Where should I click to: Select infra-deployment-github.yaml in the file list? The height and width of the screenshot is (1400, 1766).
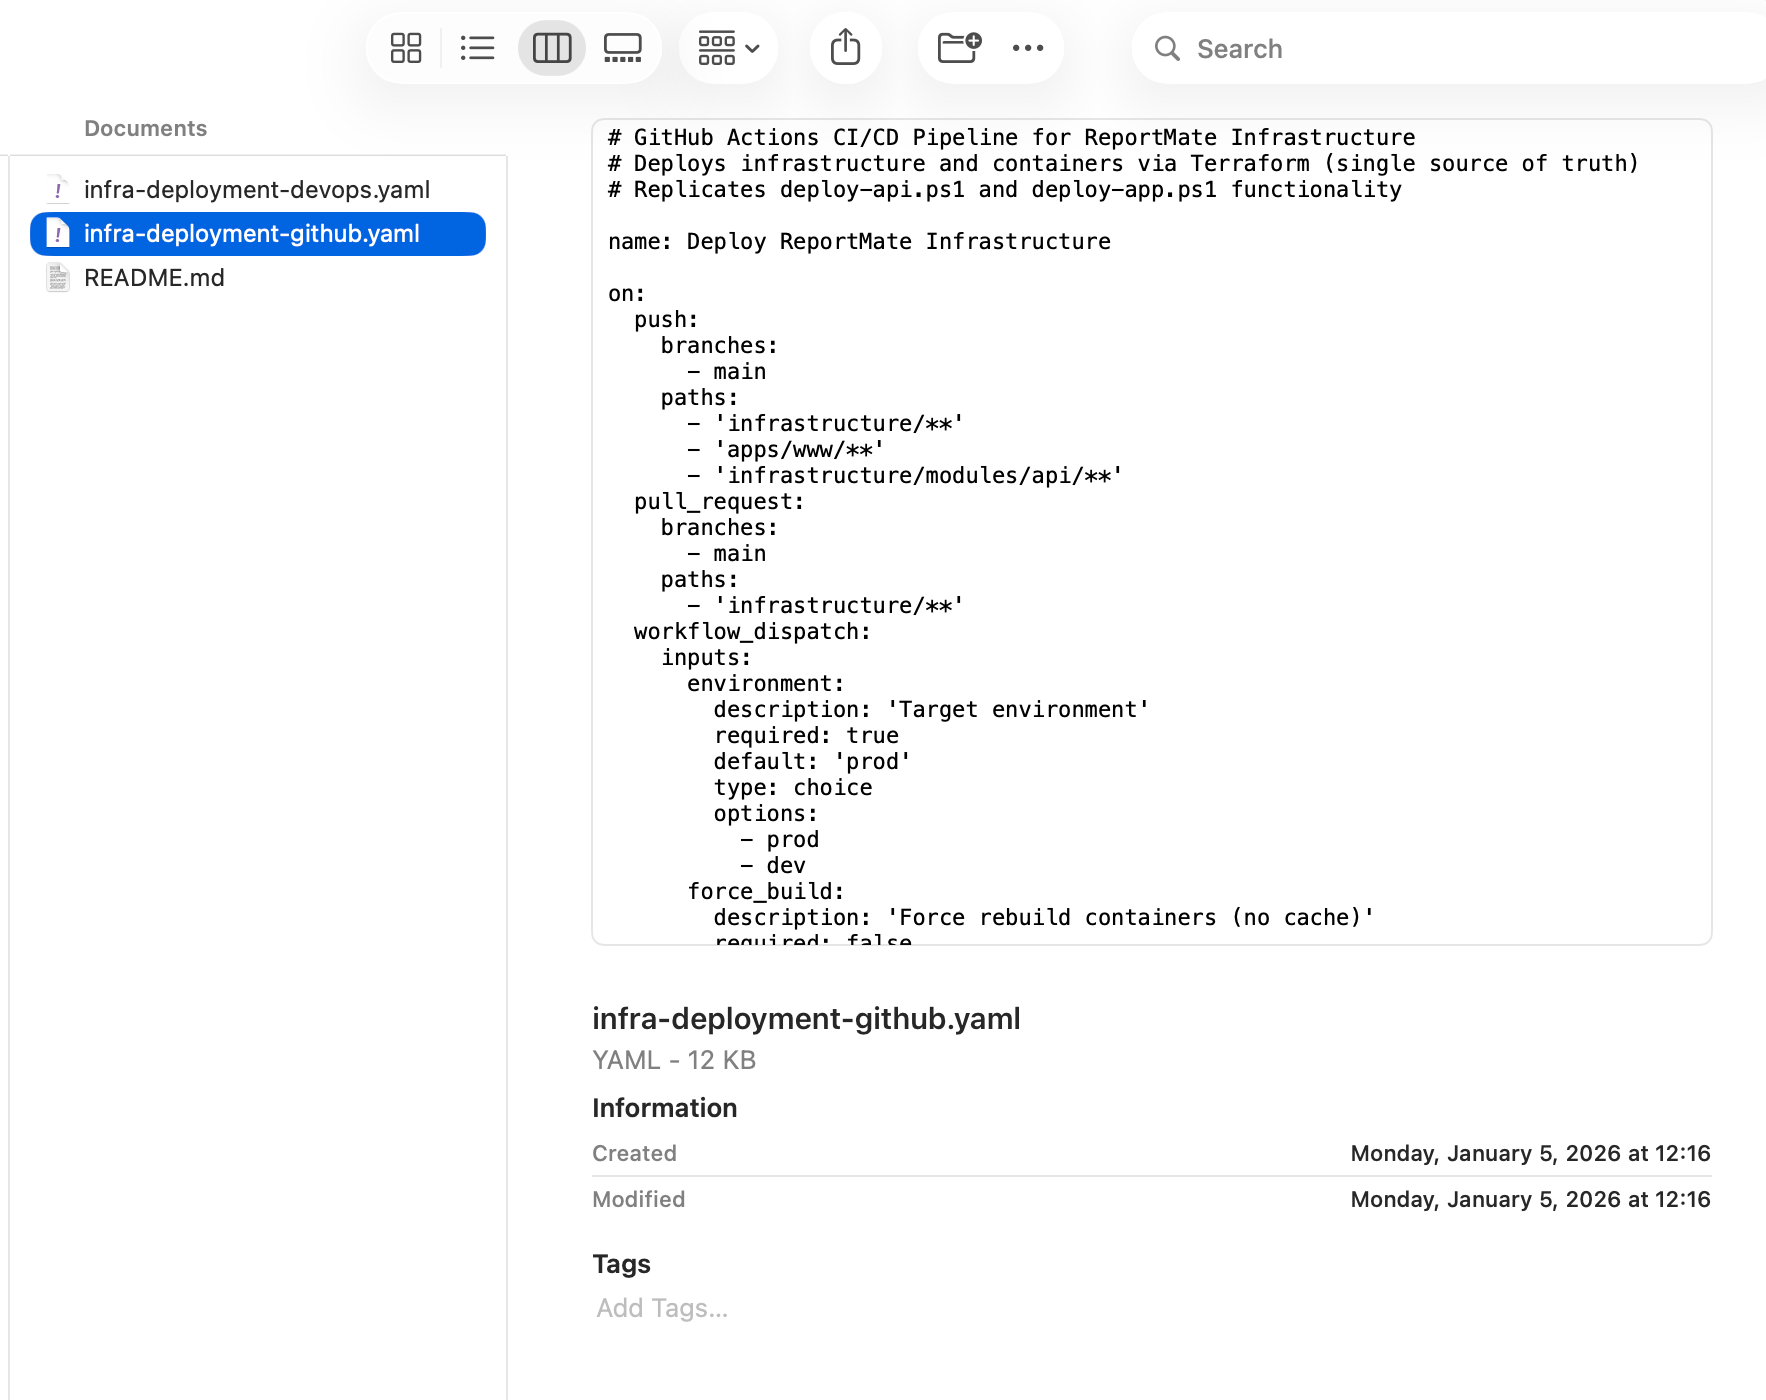pyautogui.click(x=251, y=234)
